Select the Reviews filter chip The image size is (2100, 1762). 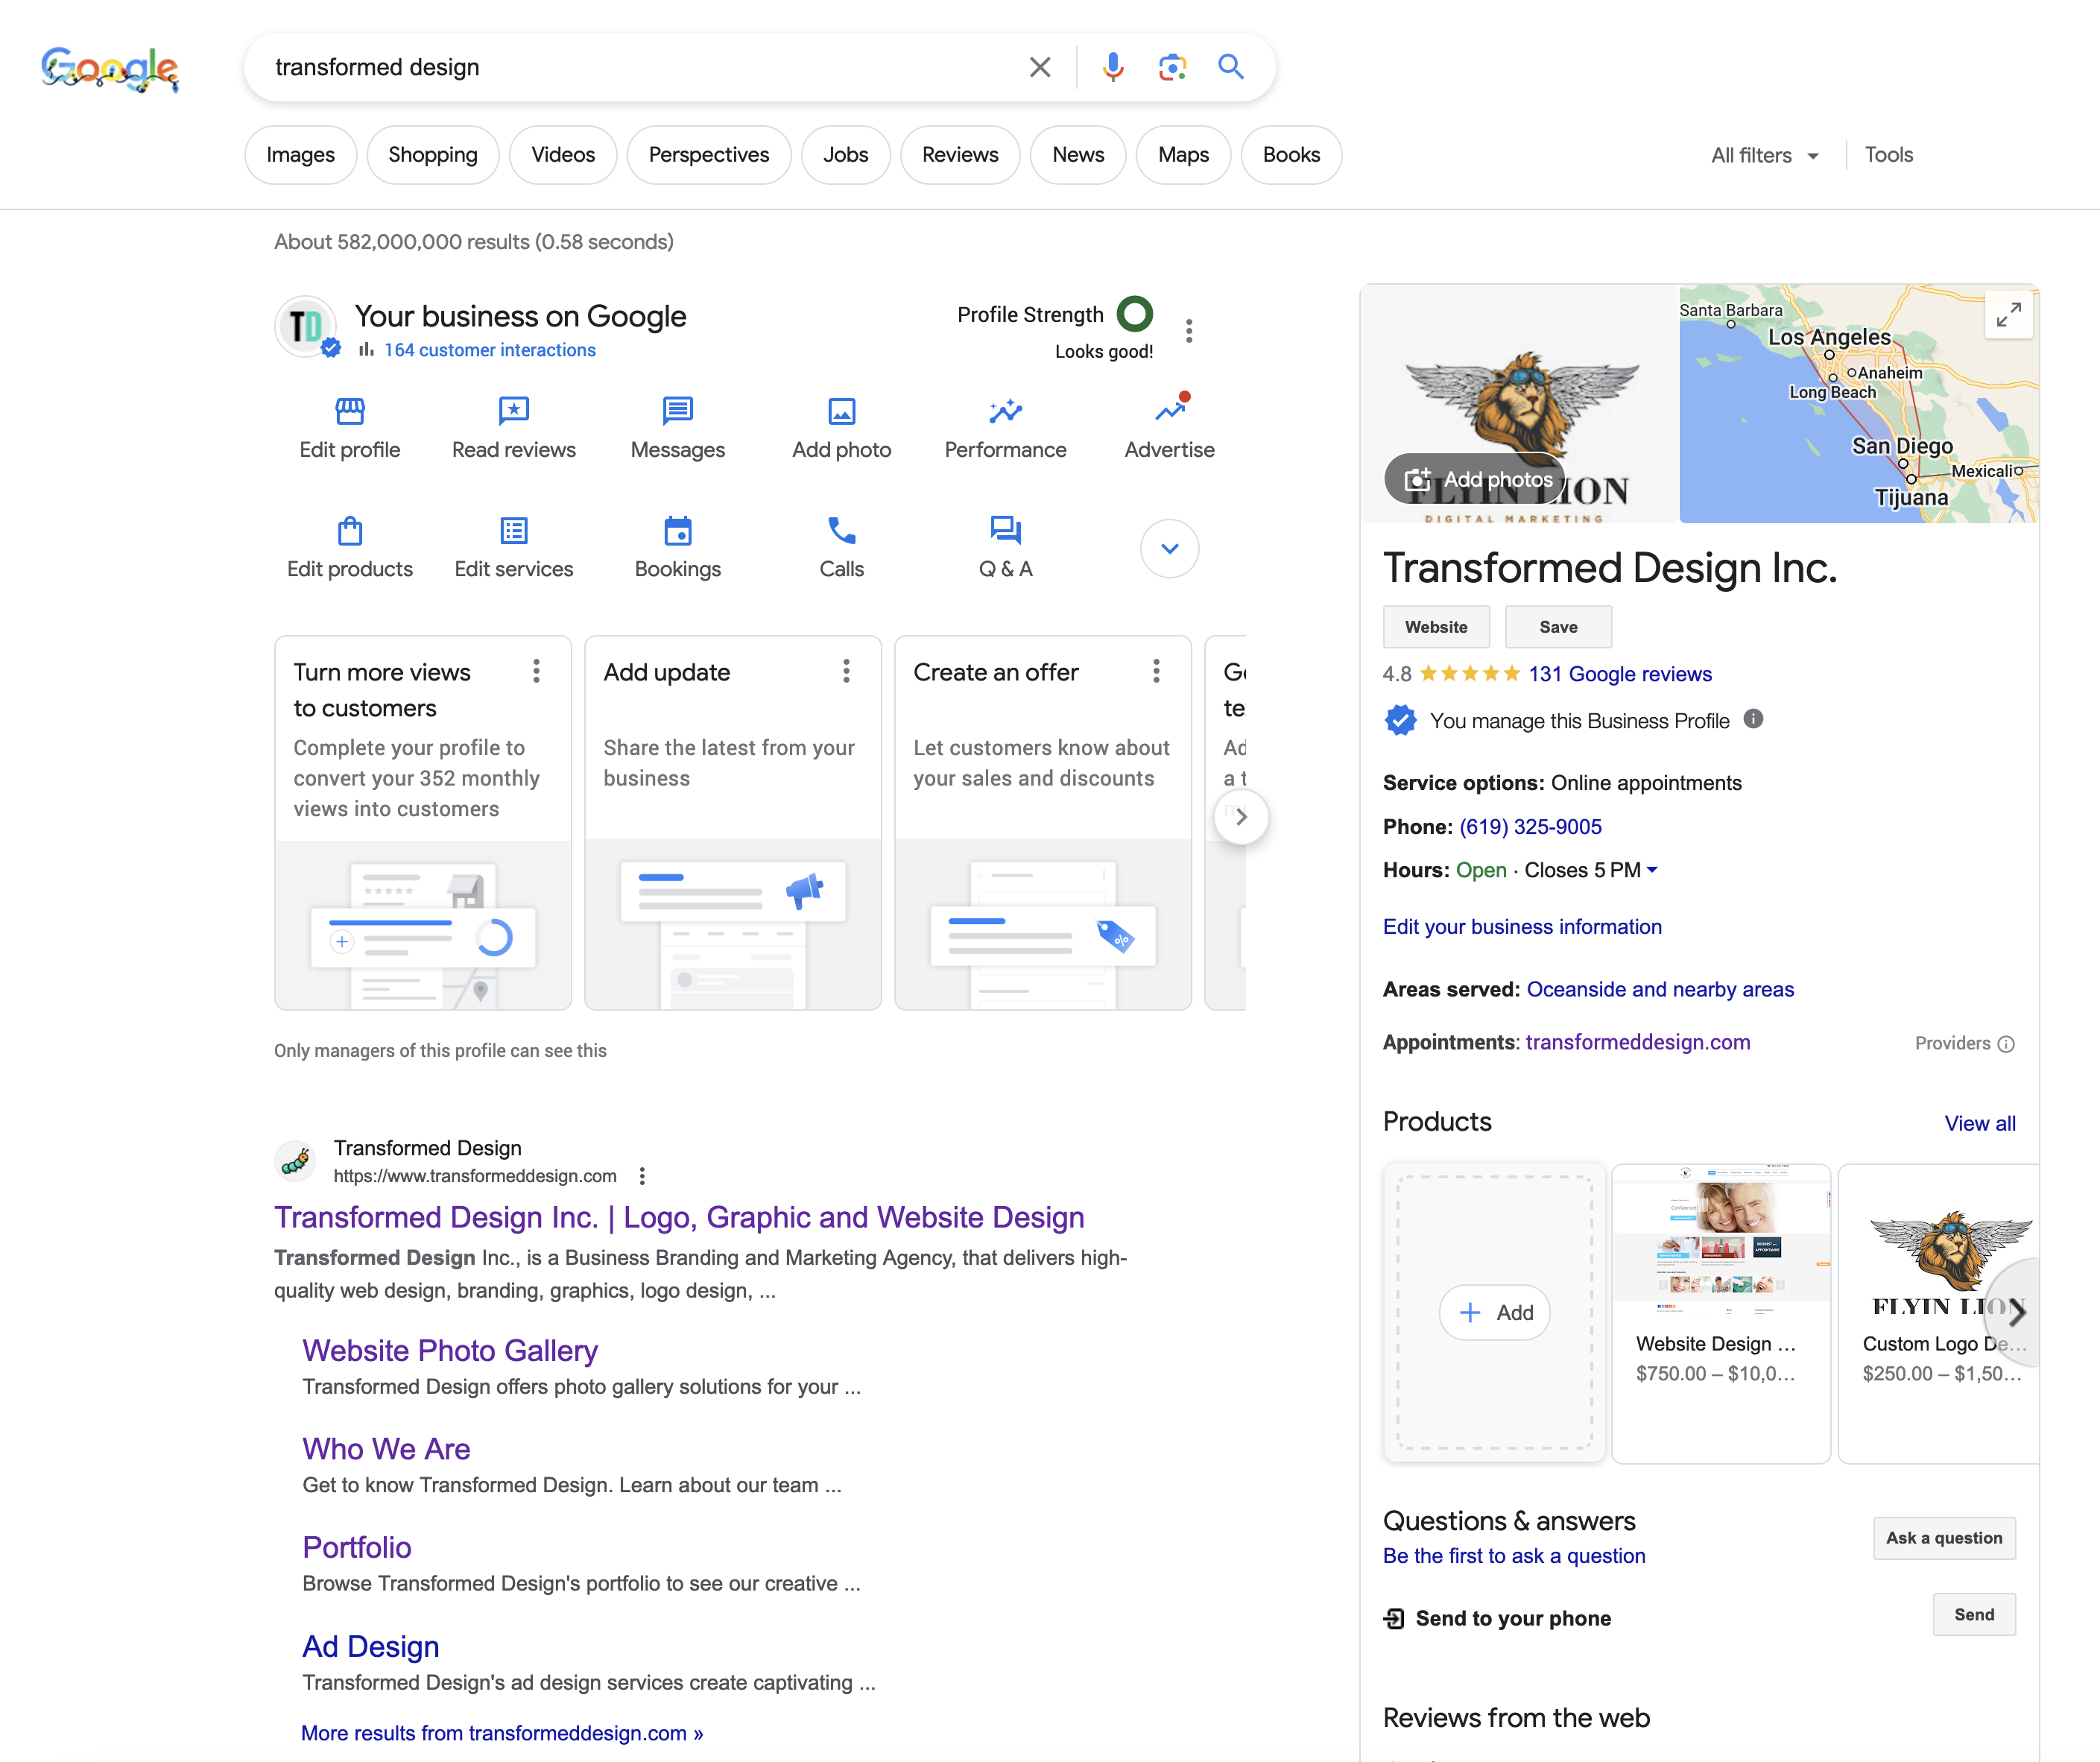[960, 155]
